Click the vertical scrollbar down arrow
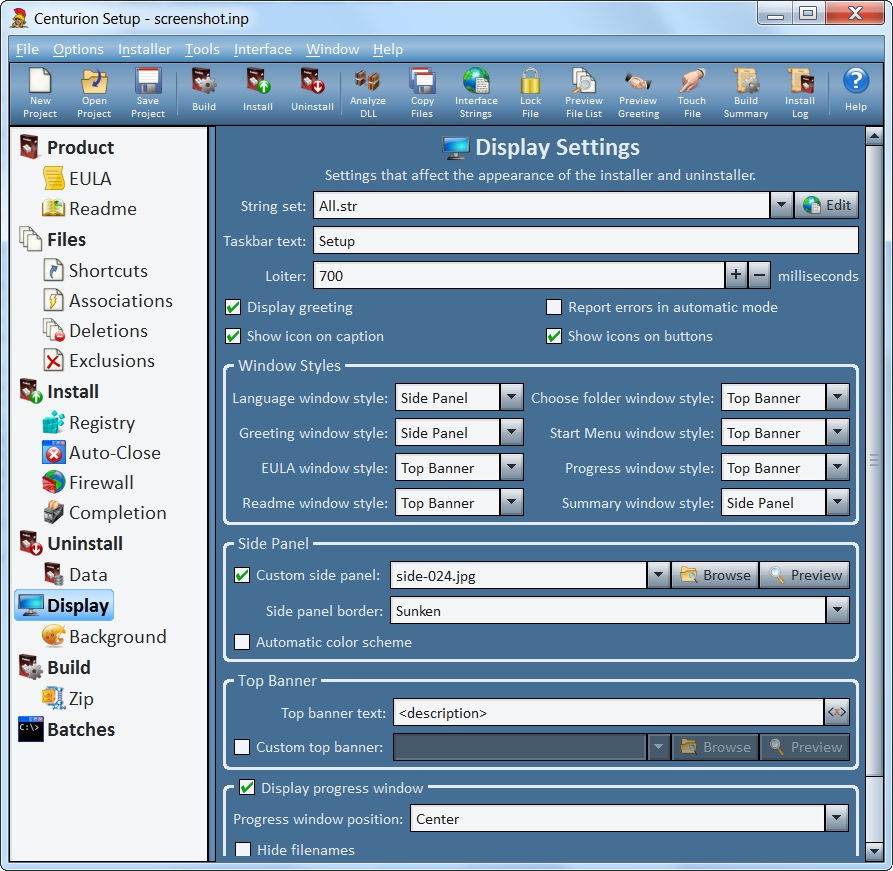The height and width of the screenshot is (871, 893). click(874, 852)
